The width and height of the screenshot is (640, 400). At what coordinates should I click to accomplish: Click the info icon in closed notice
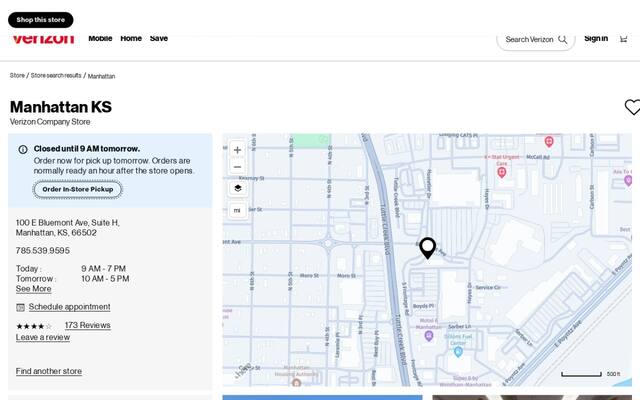[23, 149]
